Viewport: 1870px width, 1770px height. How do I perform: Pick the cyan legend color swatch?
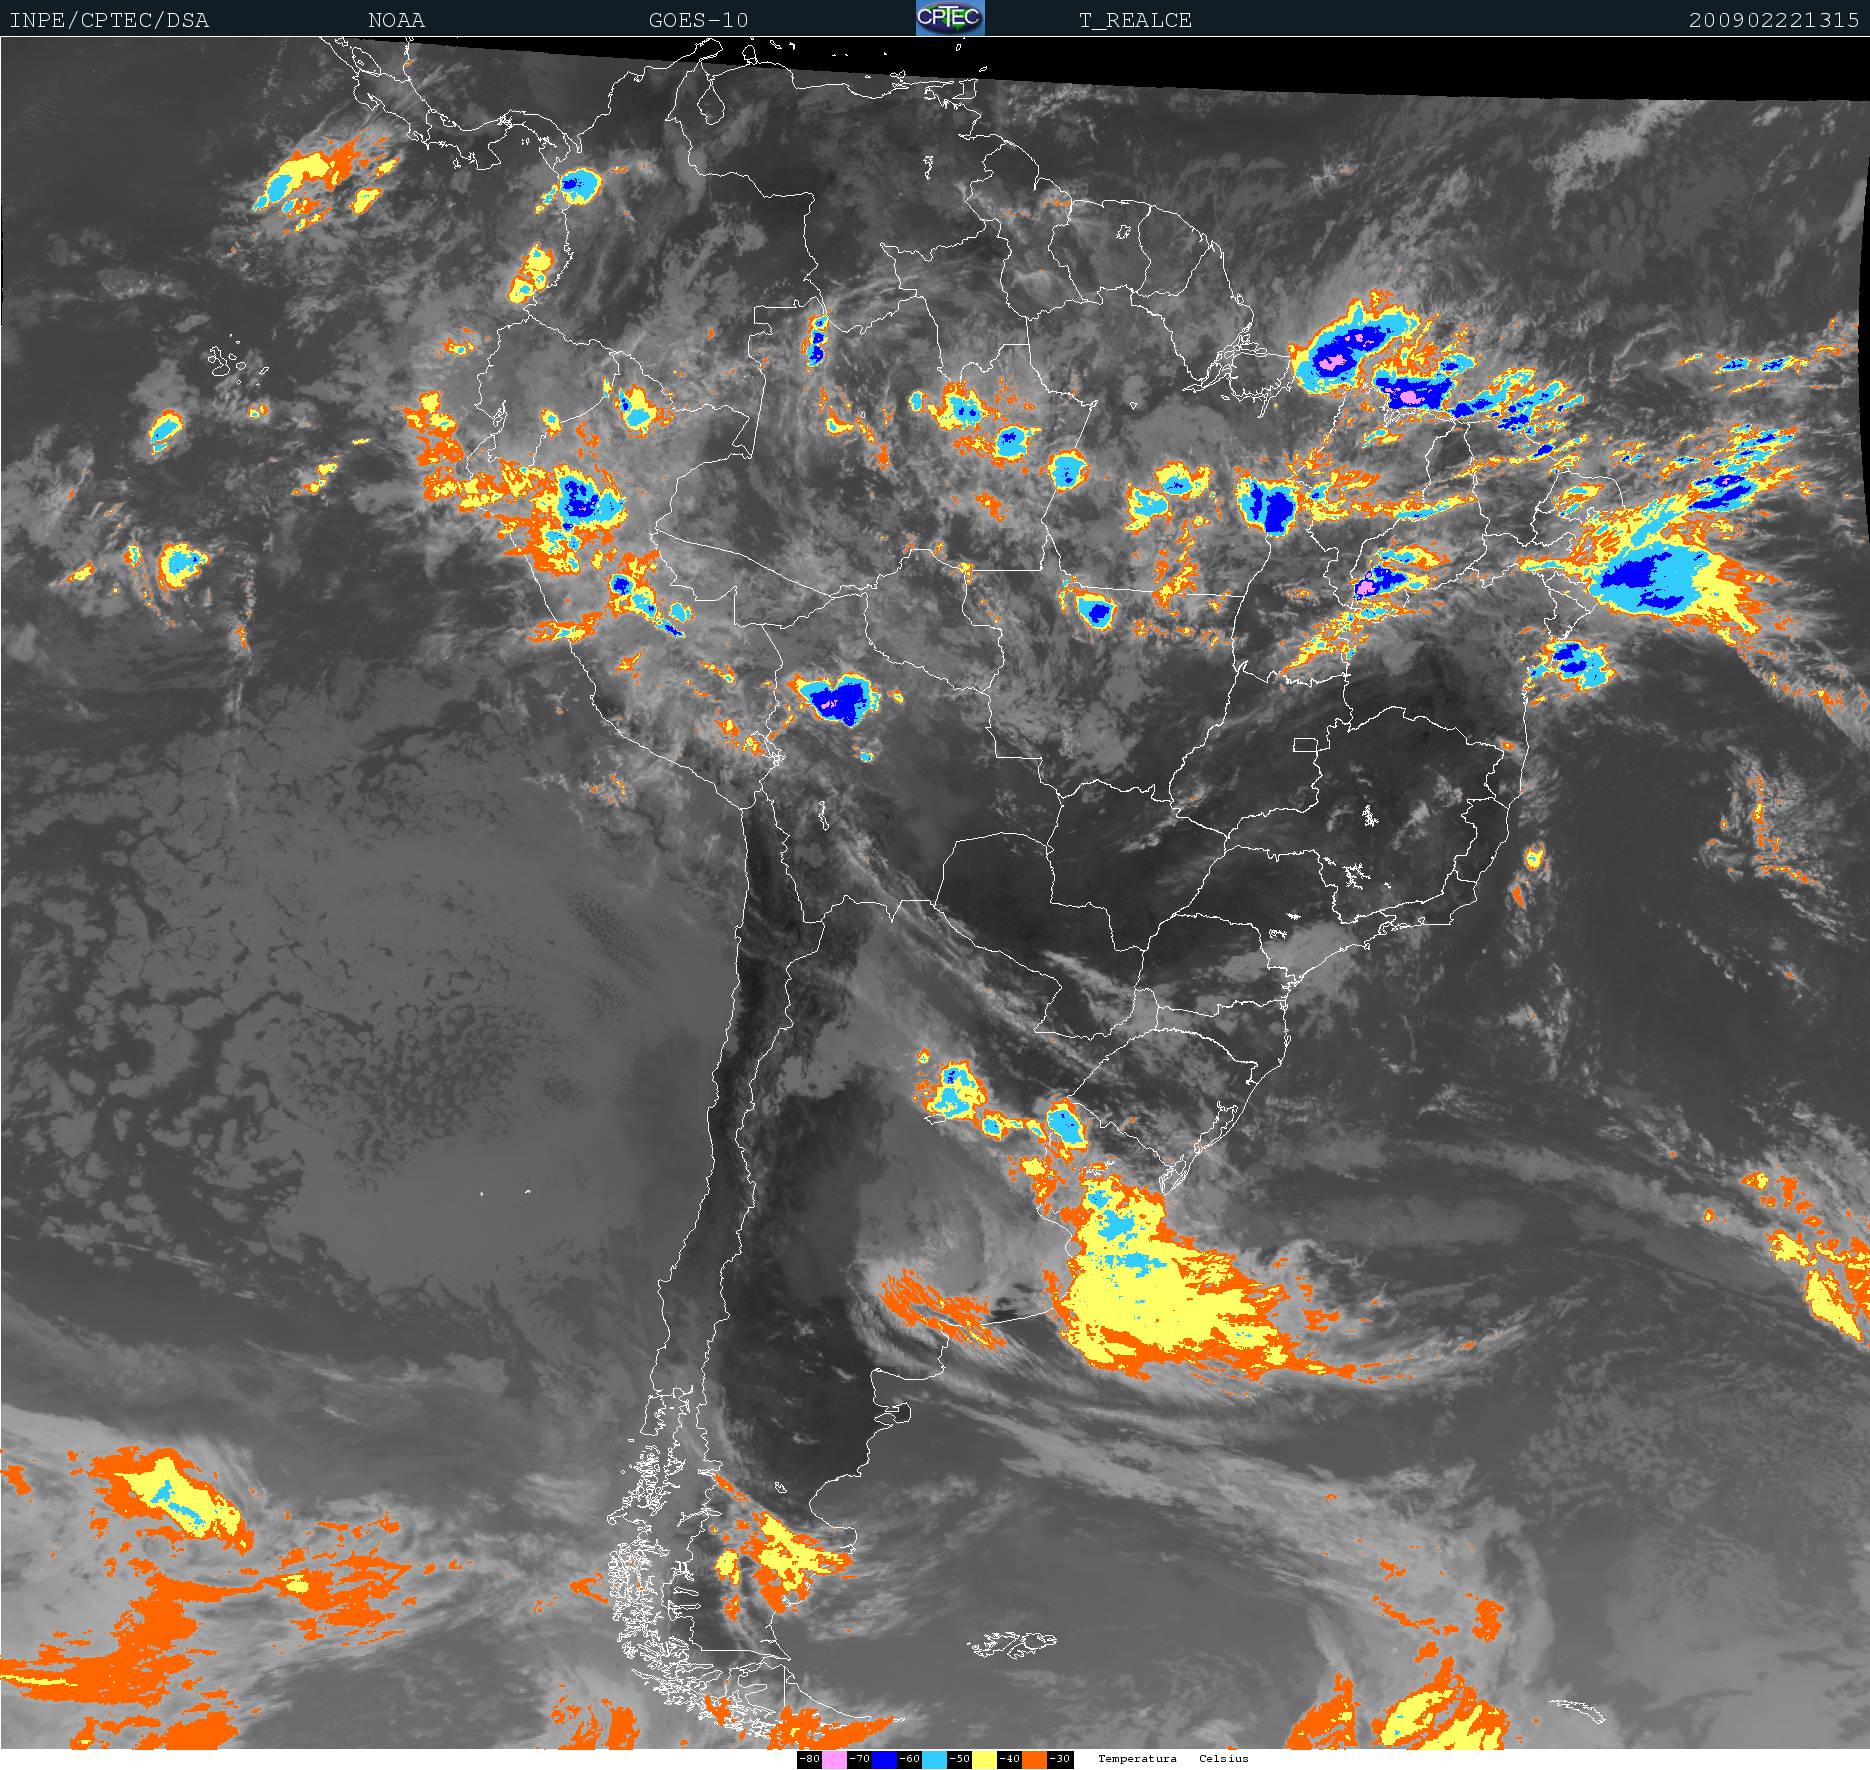pos(934,1759)
